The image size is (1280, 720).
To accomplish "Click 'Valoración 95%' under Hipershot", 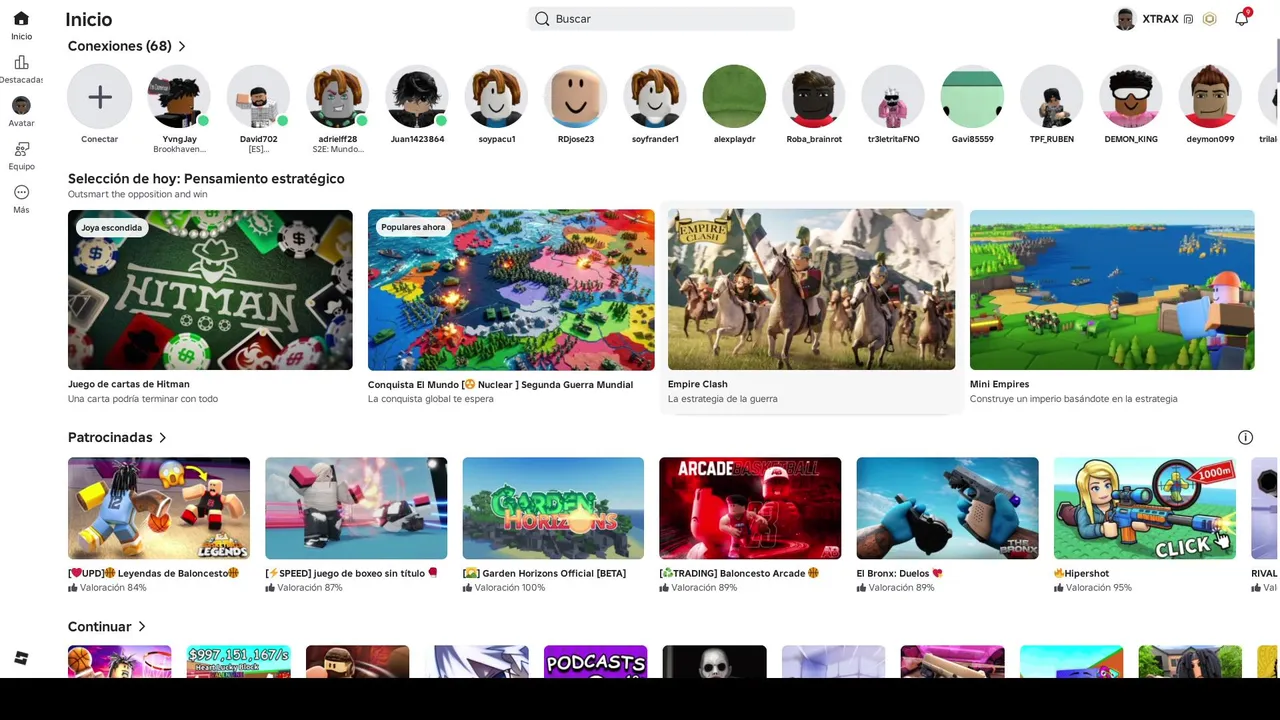I will pos(1098,588).
